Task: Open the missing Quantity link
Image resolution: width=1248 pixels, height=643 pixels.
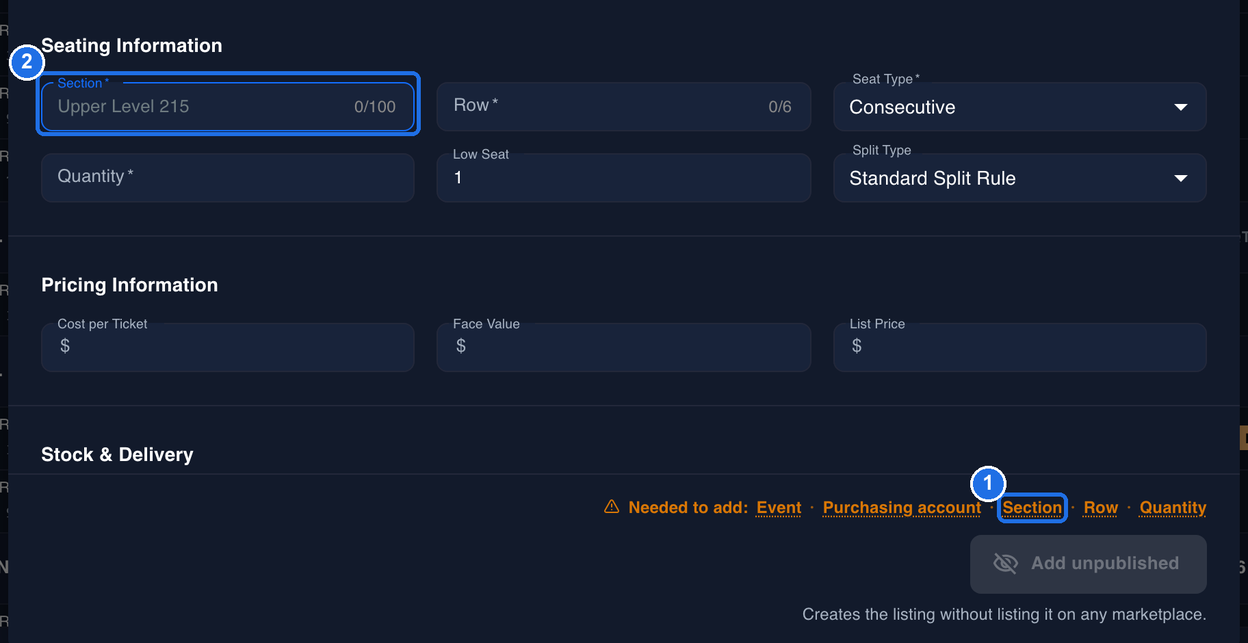Action: [x=1173, y=508]
